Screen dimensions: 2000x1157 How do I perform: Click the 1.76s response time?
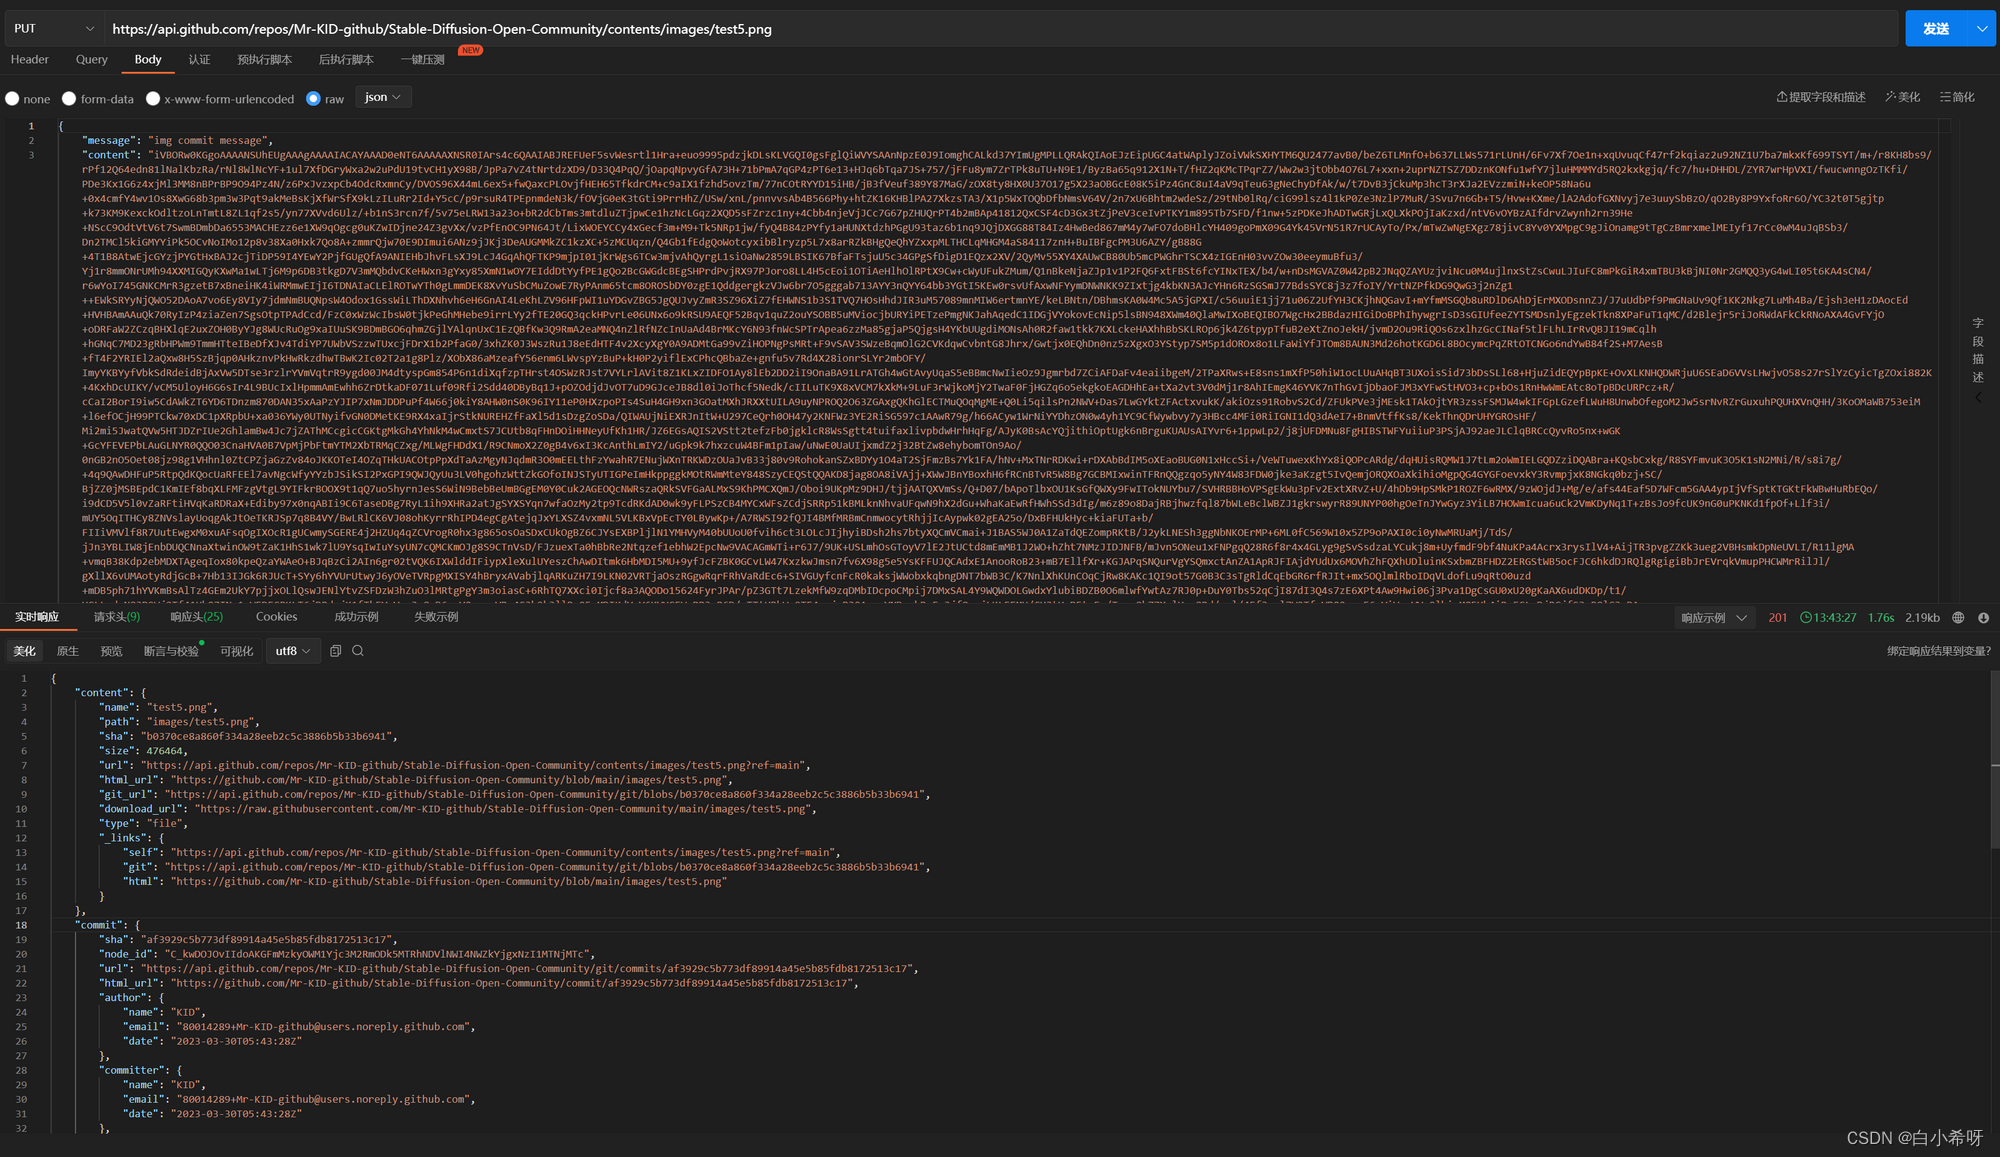coord(1881,618)
